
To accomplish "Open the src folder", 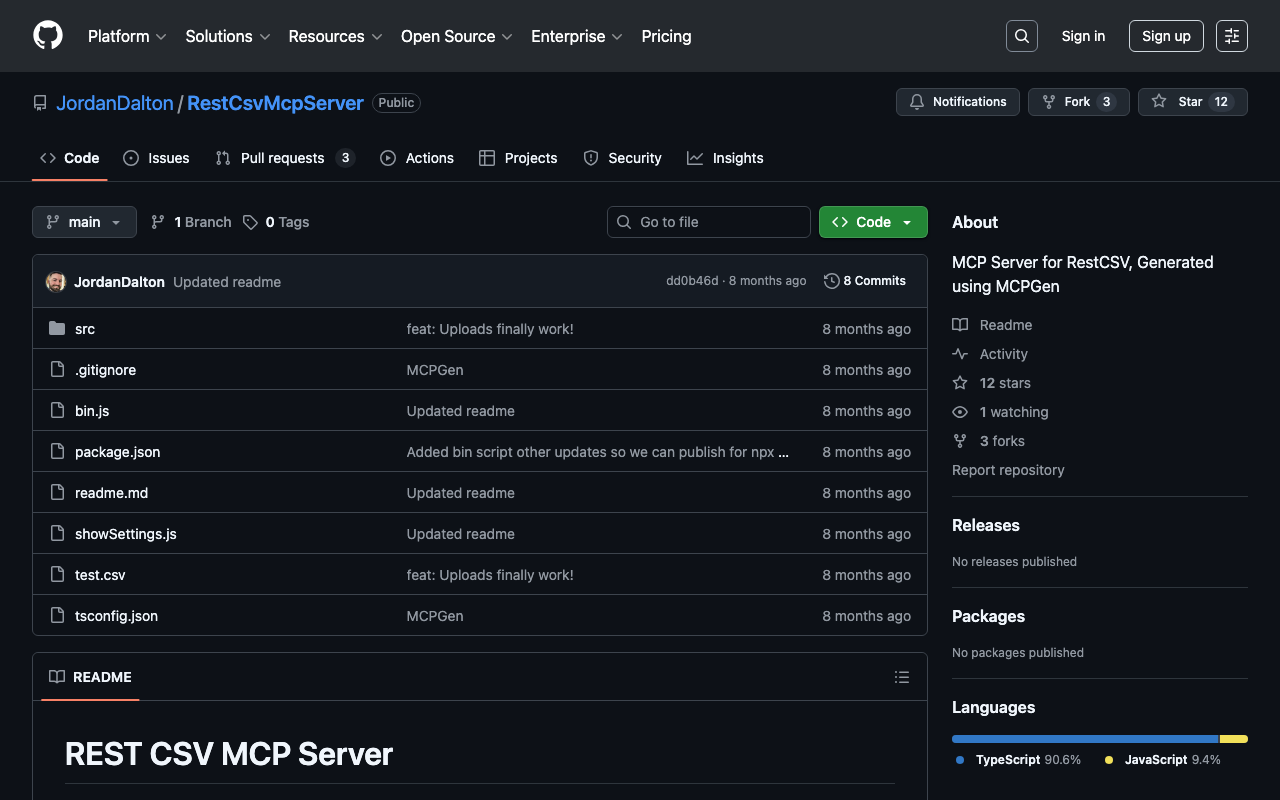I will 85,329.
